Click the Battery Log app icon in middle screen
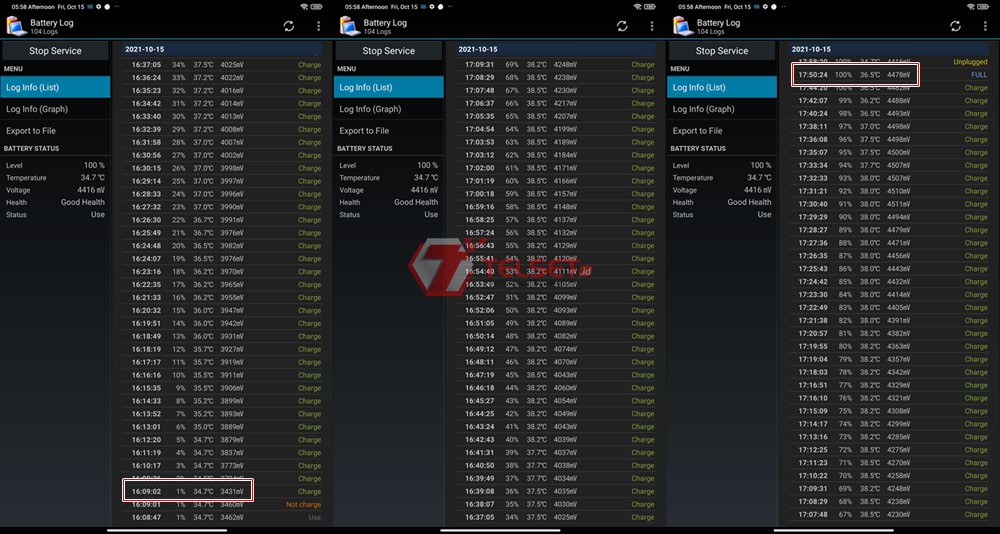The image size is (1000, 534). tap(349, 26)
